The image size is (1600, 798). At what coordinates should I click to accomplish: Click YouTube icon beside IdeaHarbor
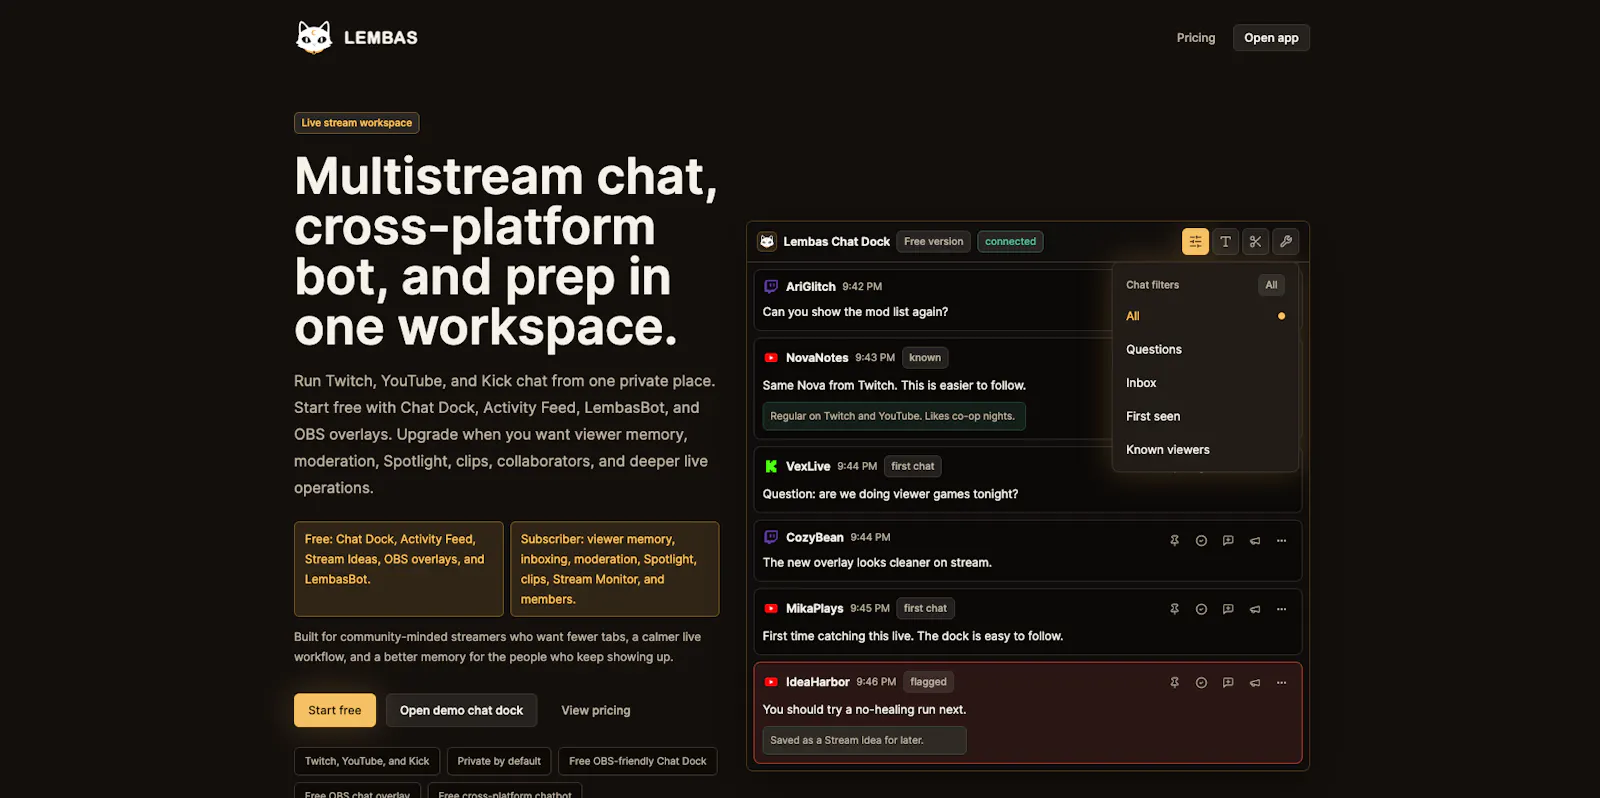pyautogui.click(x=771, y=682)
